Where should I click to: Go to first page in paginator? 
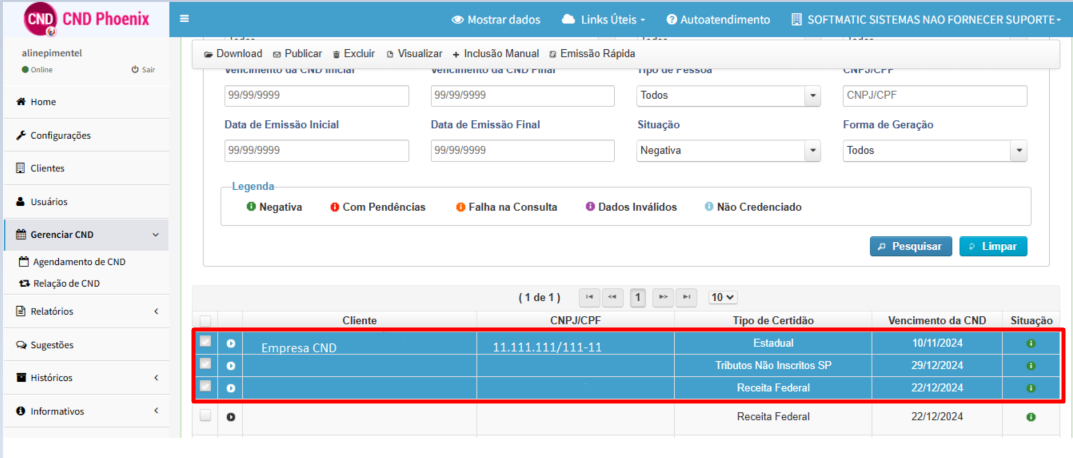(589, 297)
